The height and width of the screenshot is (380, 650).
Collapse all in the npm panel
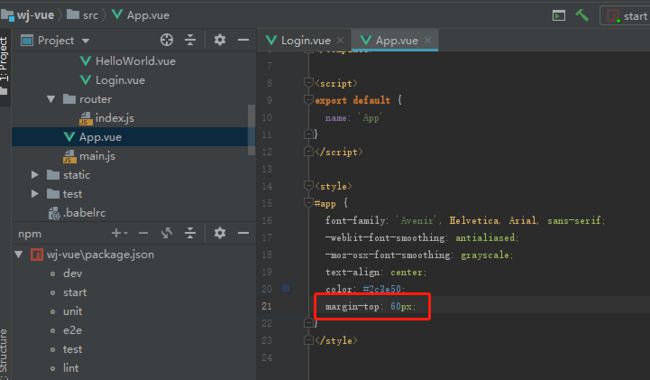coord(190,233)
